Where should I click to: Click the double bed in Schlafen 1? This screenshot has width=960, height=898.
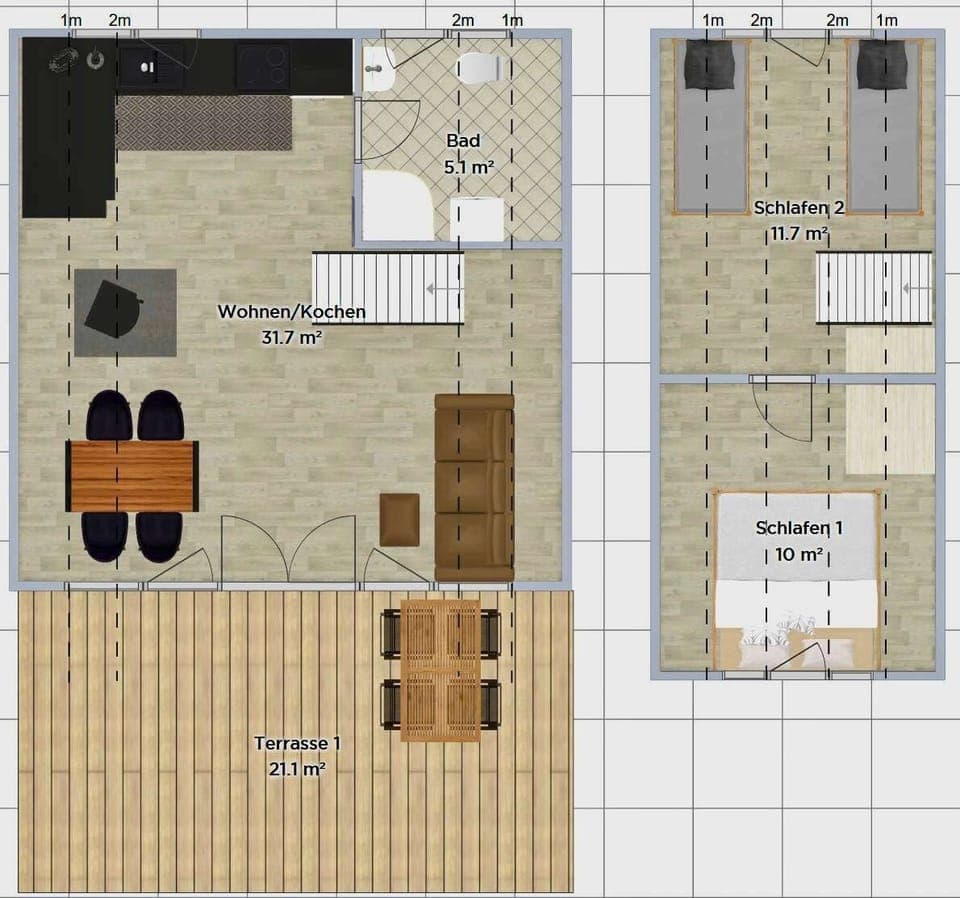(x=797, y=579)
